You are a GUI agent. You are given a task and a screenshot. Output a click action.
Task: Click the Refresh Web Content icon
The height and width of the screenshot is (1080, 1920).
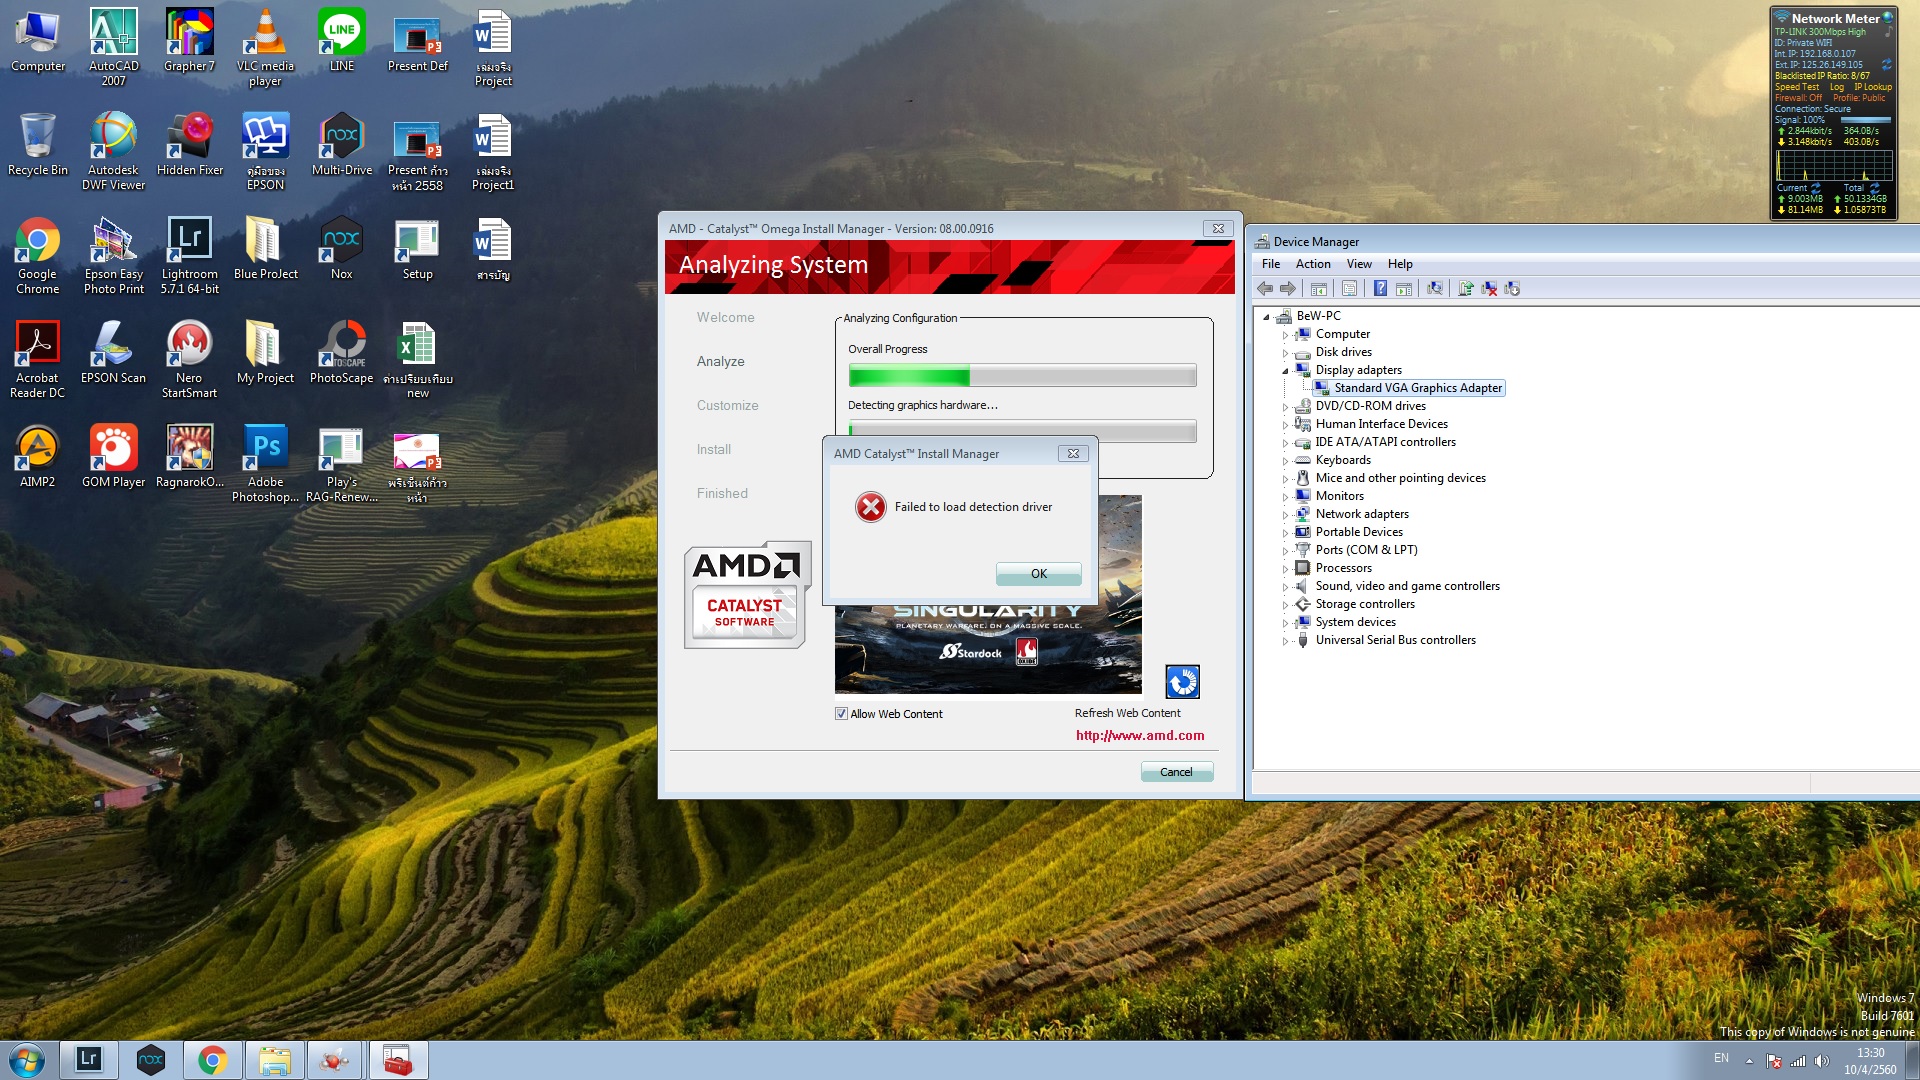point(1182,682)
